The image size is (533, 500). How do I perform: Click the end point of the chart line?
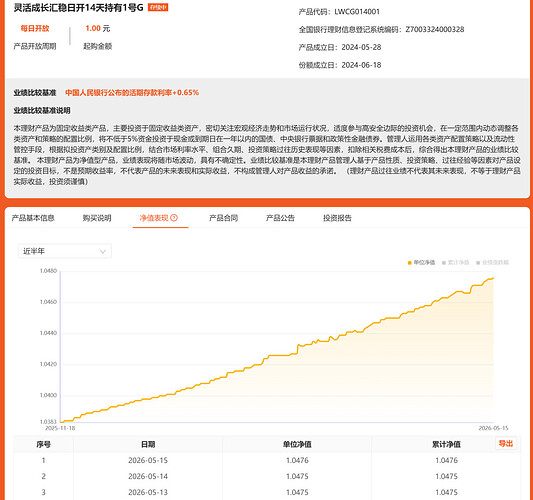pyautogui.click(x=493, y=278)
